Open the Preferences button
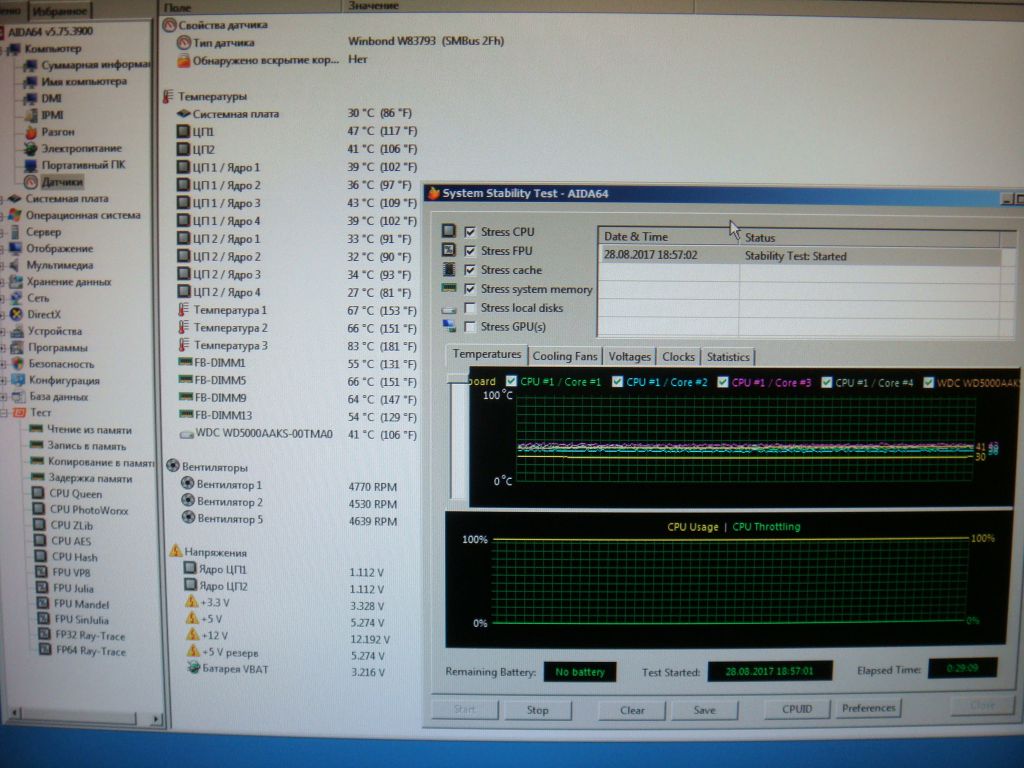Image resolution: width=1024 pixels, height=768 pixels. pyautogui.click(x=868, y=708)
